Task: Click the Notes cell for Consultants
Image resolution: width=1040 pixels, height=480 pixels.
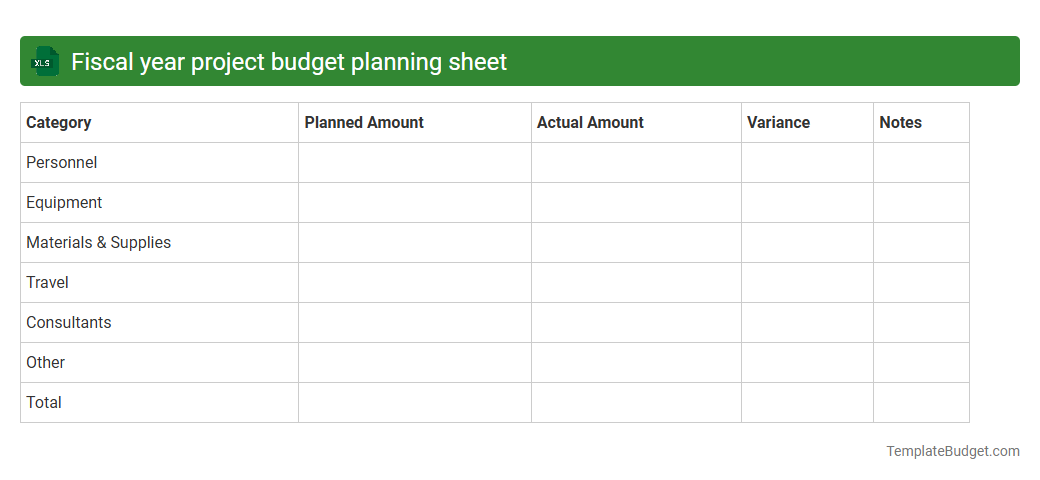Action: click(921, 323)
